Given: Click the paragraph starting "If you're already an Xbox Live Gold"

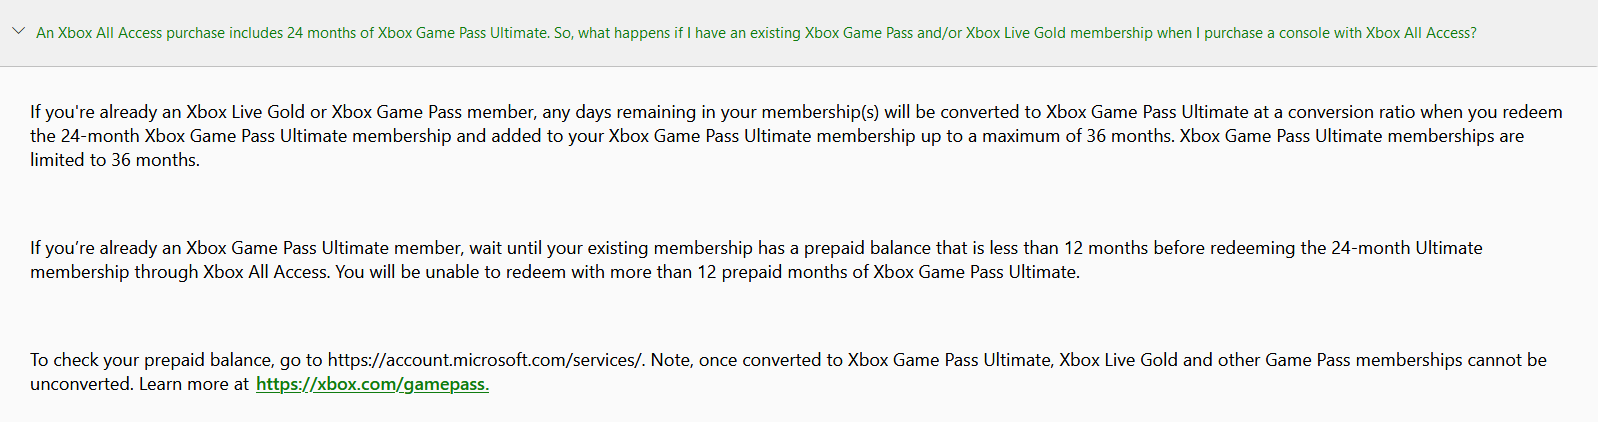Looking at the screenshot, I should [796, 136].
